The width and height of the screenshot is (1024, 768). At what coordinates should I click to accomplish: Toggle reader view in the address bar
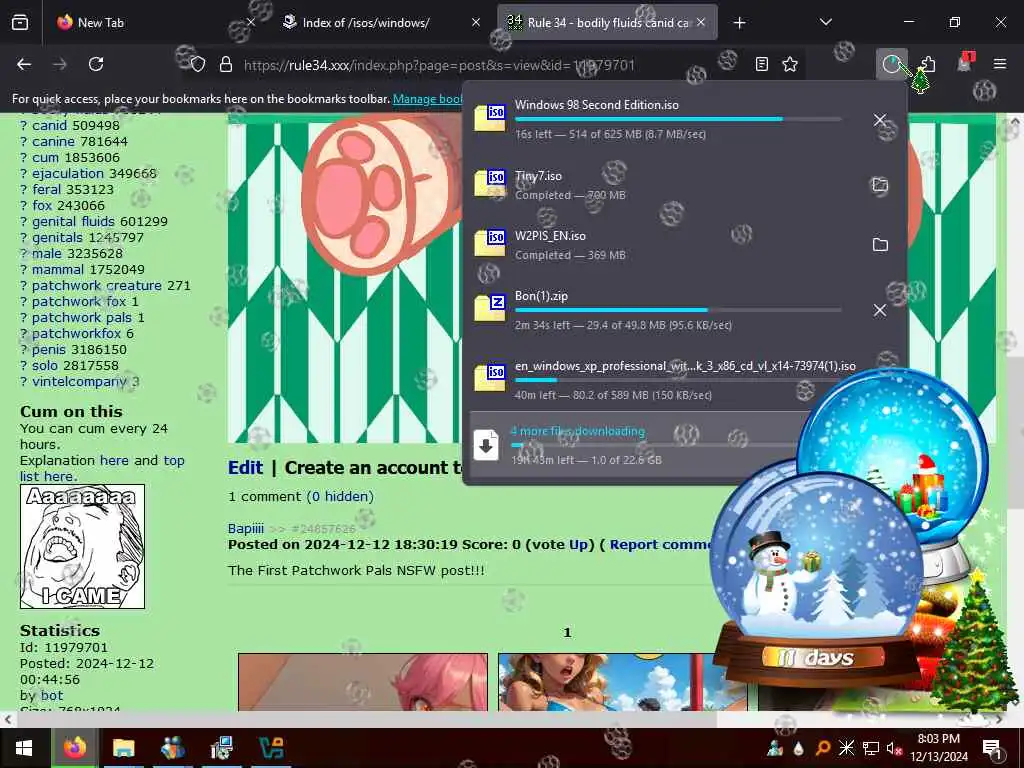click(x=761, y=64)
